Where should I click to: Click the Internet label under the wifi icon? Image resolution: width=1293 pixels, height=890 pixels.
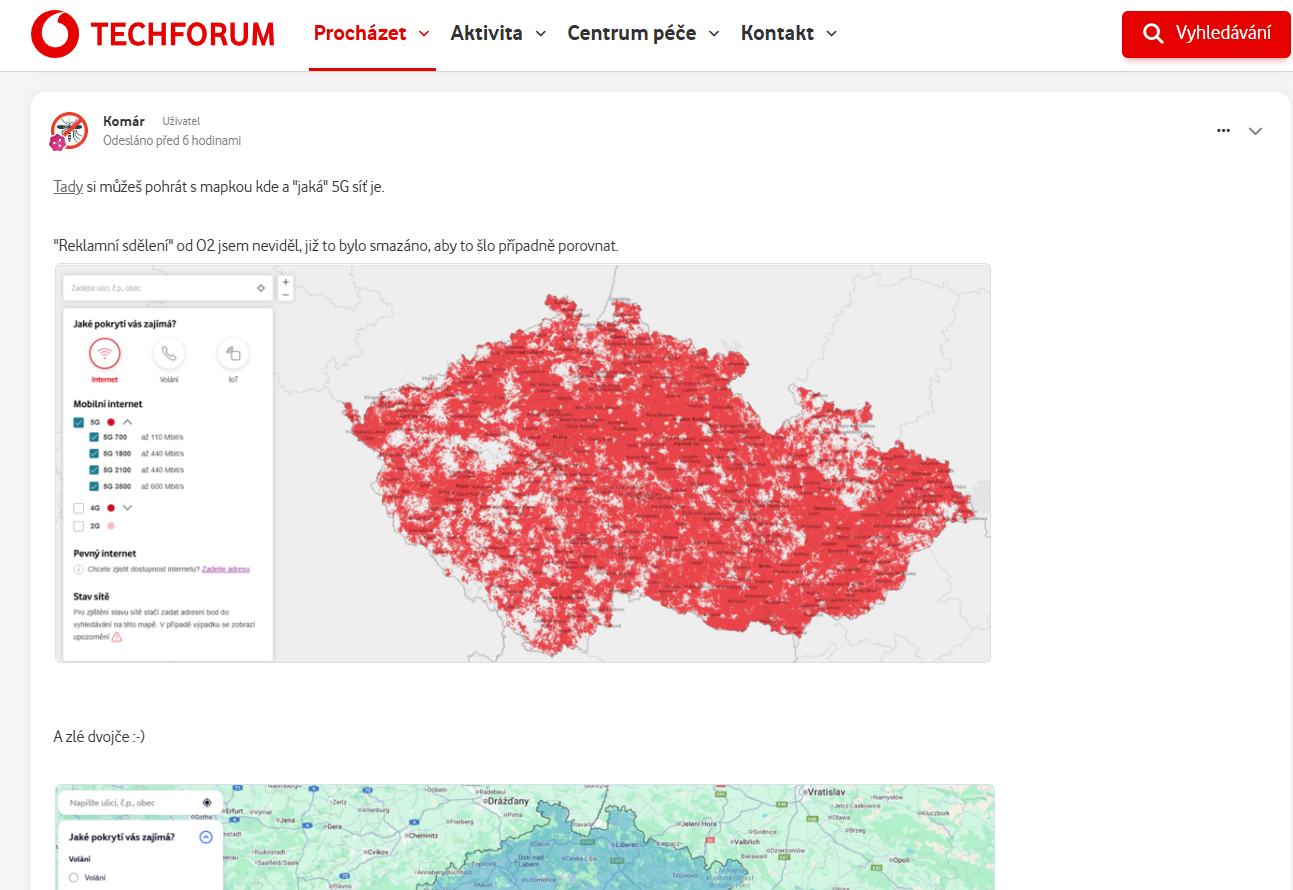104,380
